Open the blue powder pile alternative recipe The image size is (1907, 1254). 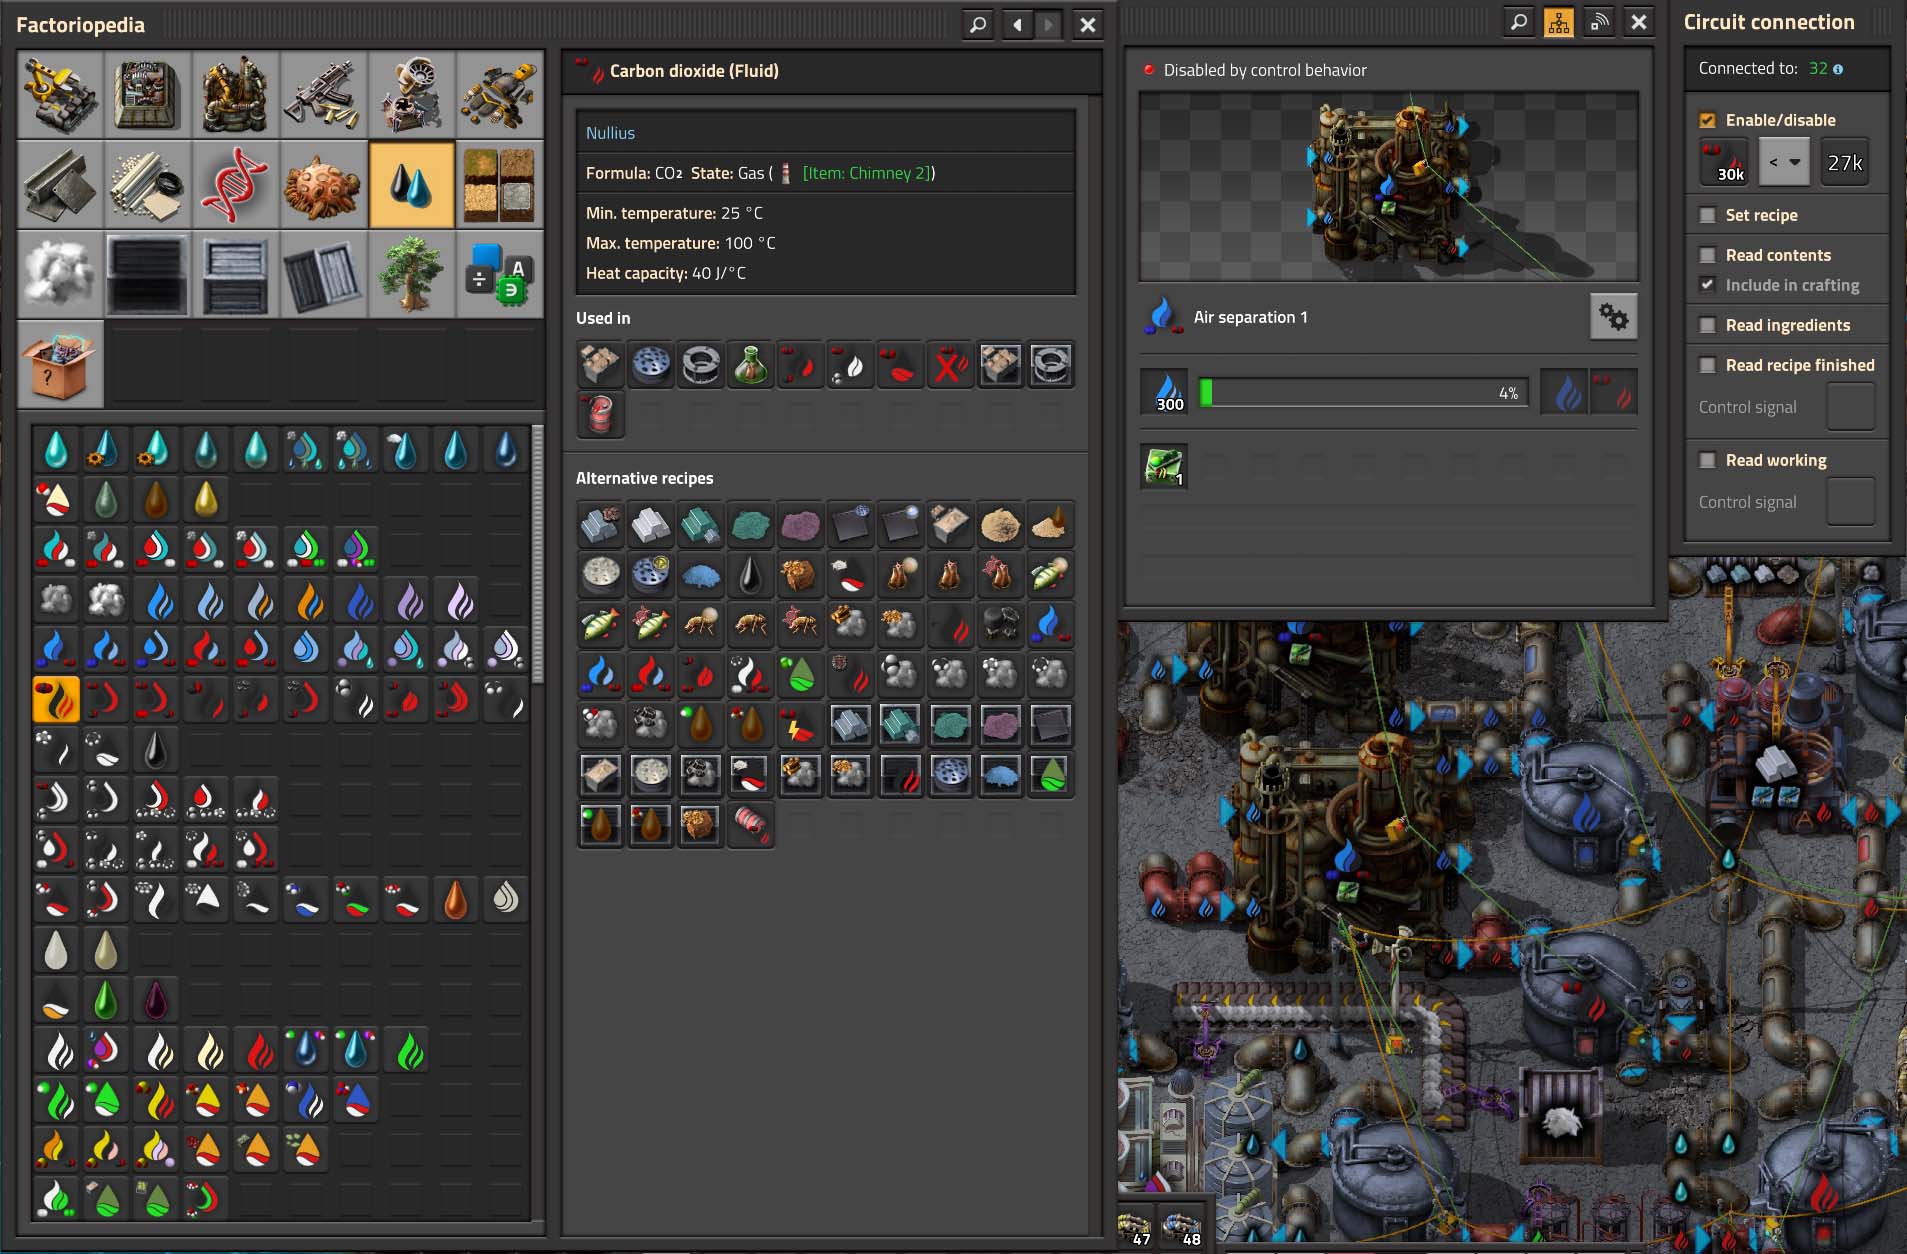point(701,574)
